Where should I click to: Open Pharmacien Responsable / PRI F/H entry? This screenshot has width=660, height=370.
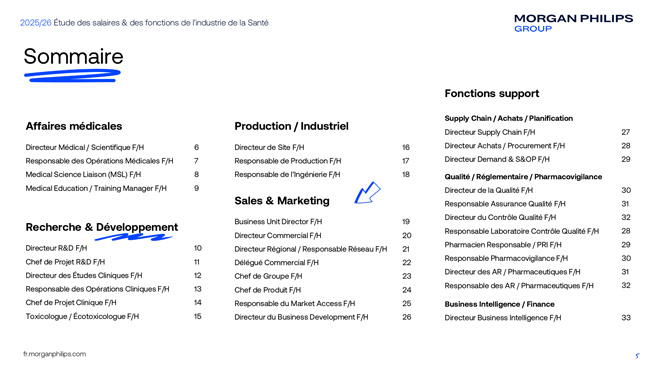(503, 245)
